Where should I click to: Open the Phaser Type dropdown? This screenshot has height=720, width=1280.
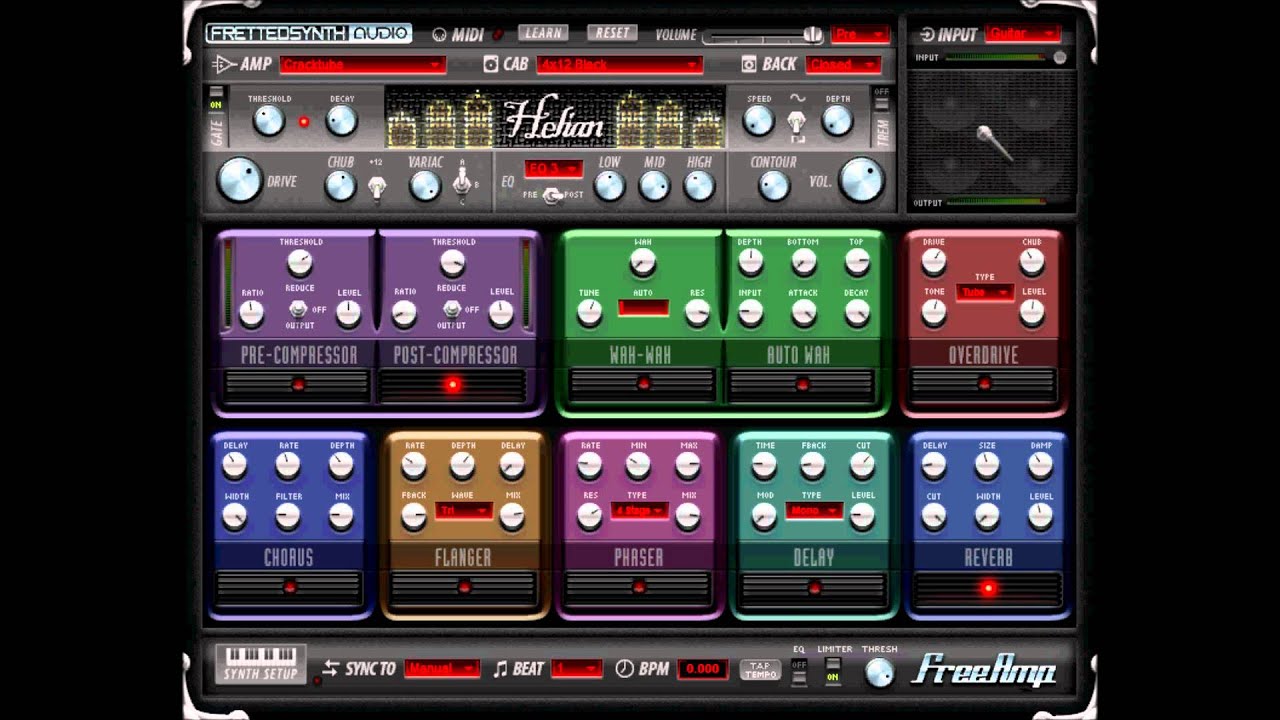[x=638, y=510]
